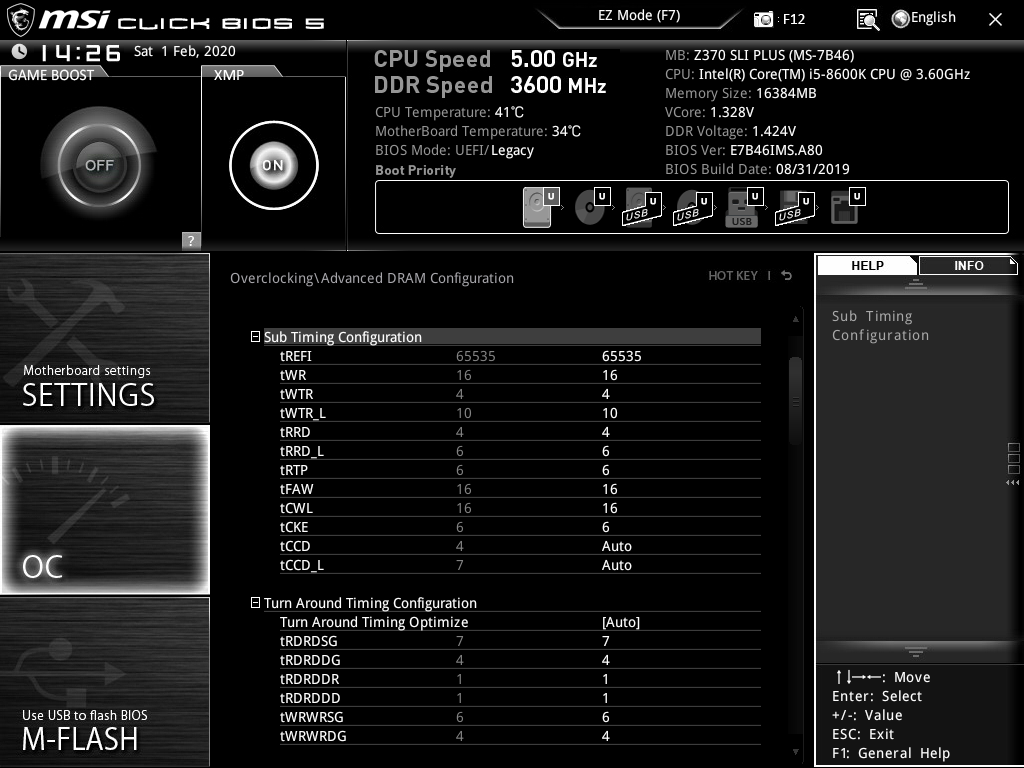Collapse the Sub Timing Configuration section
1024x768 pixels.
coord(255,337)
